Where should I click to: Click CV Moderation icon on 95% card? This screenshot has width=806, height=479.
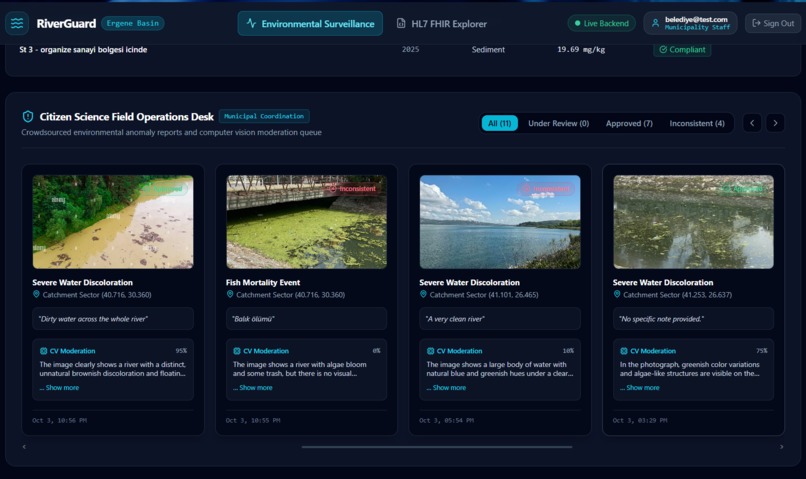coord(43,351)
